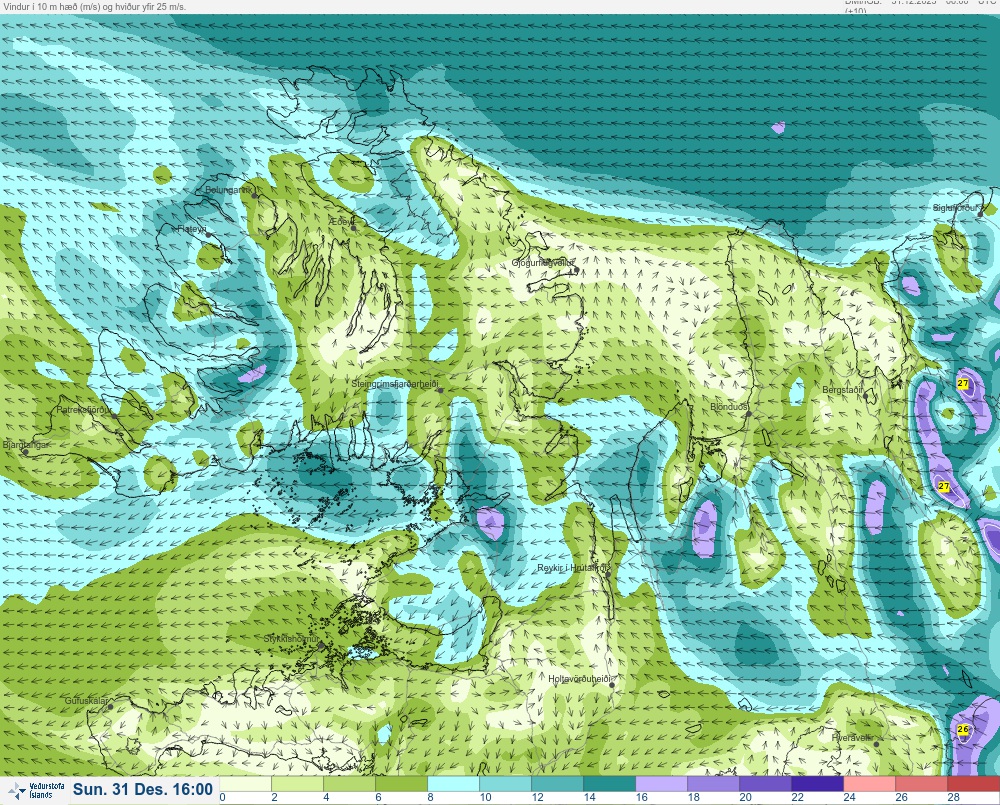Select the 0–2 m/s pale yellow legend swatch

[246, 783]
